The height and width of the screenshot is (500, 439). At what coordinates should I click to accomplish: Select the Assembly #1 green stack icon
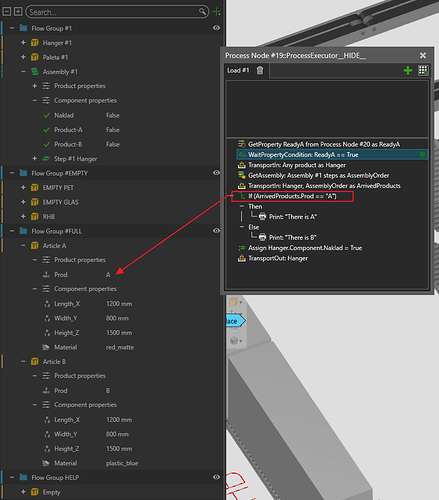(35, 72)
